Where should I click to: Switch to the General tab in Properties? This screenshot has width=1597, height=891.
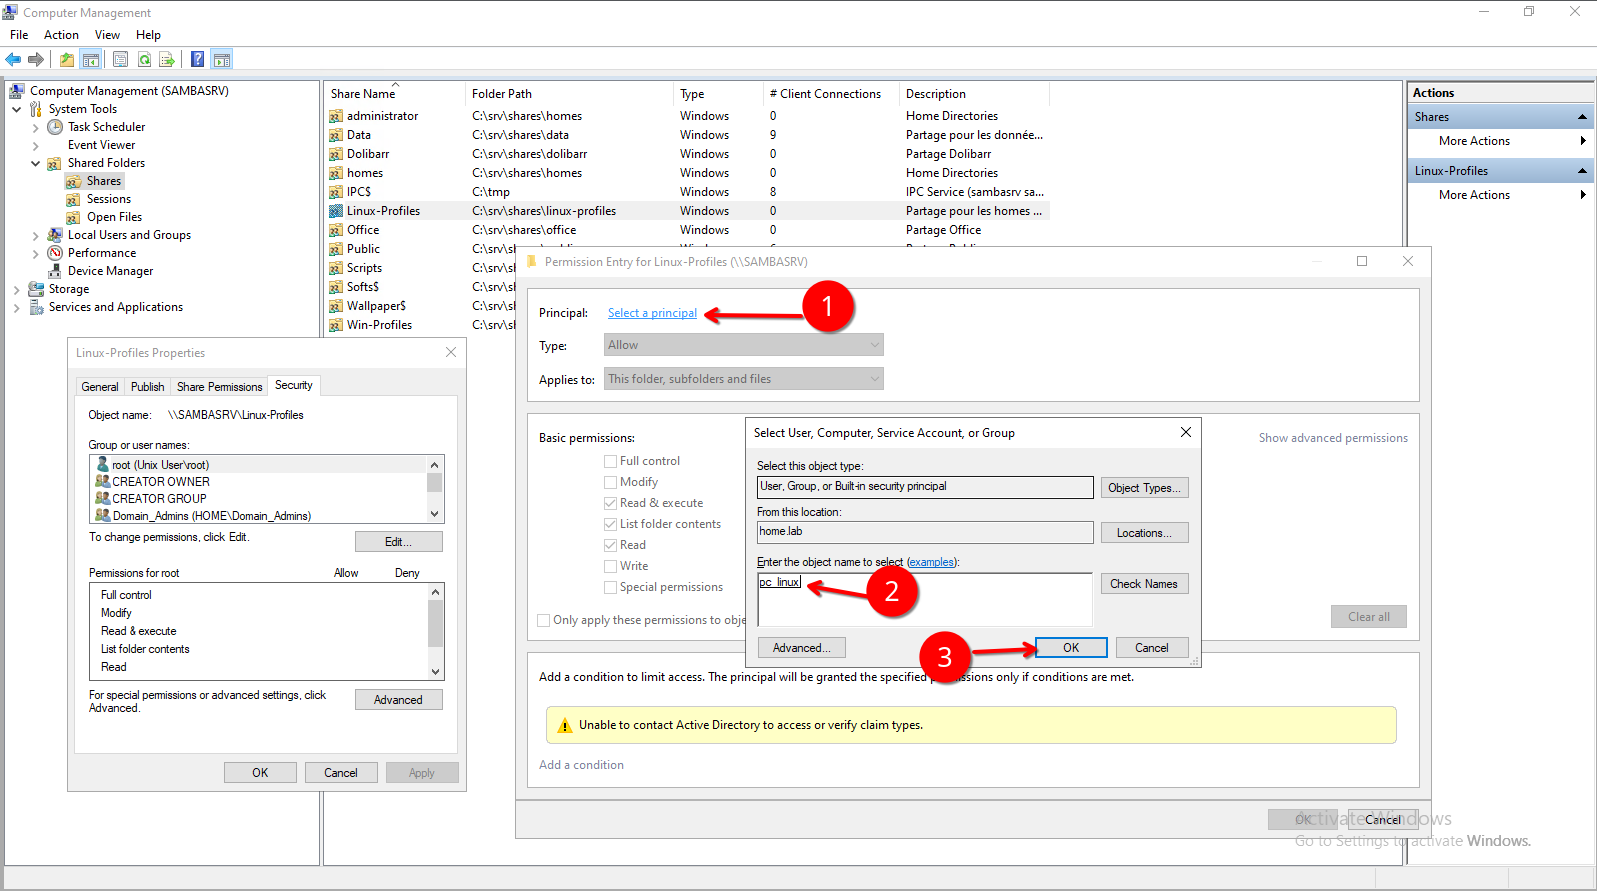point(100,387)
